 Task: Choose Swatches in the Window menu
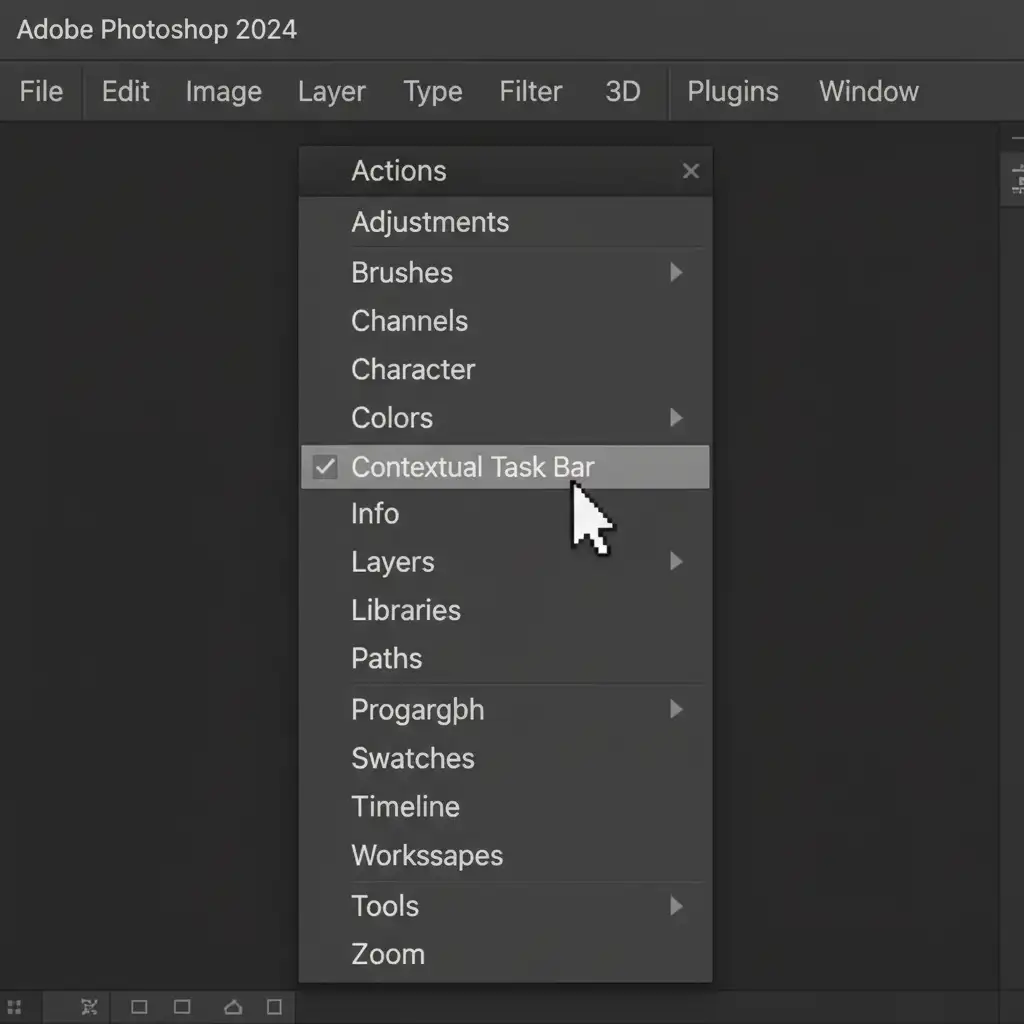click(413, 758)
